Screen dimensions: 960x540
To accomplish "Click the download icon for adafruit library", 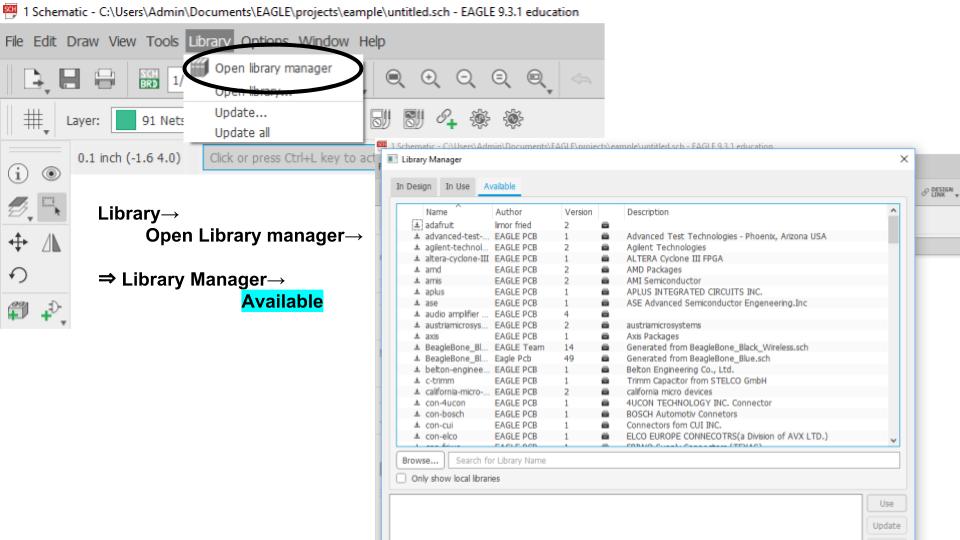I will (x=417, y=225).
